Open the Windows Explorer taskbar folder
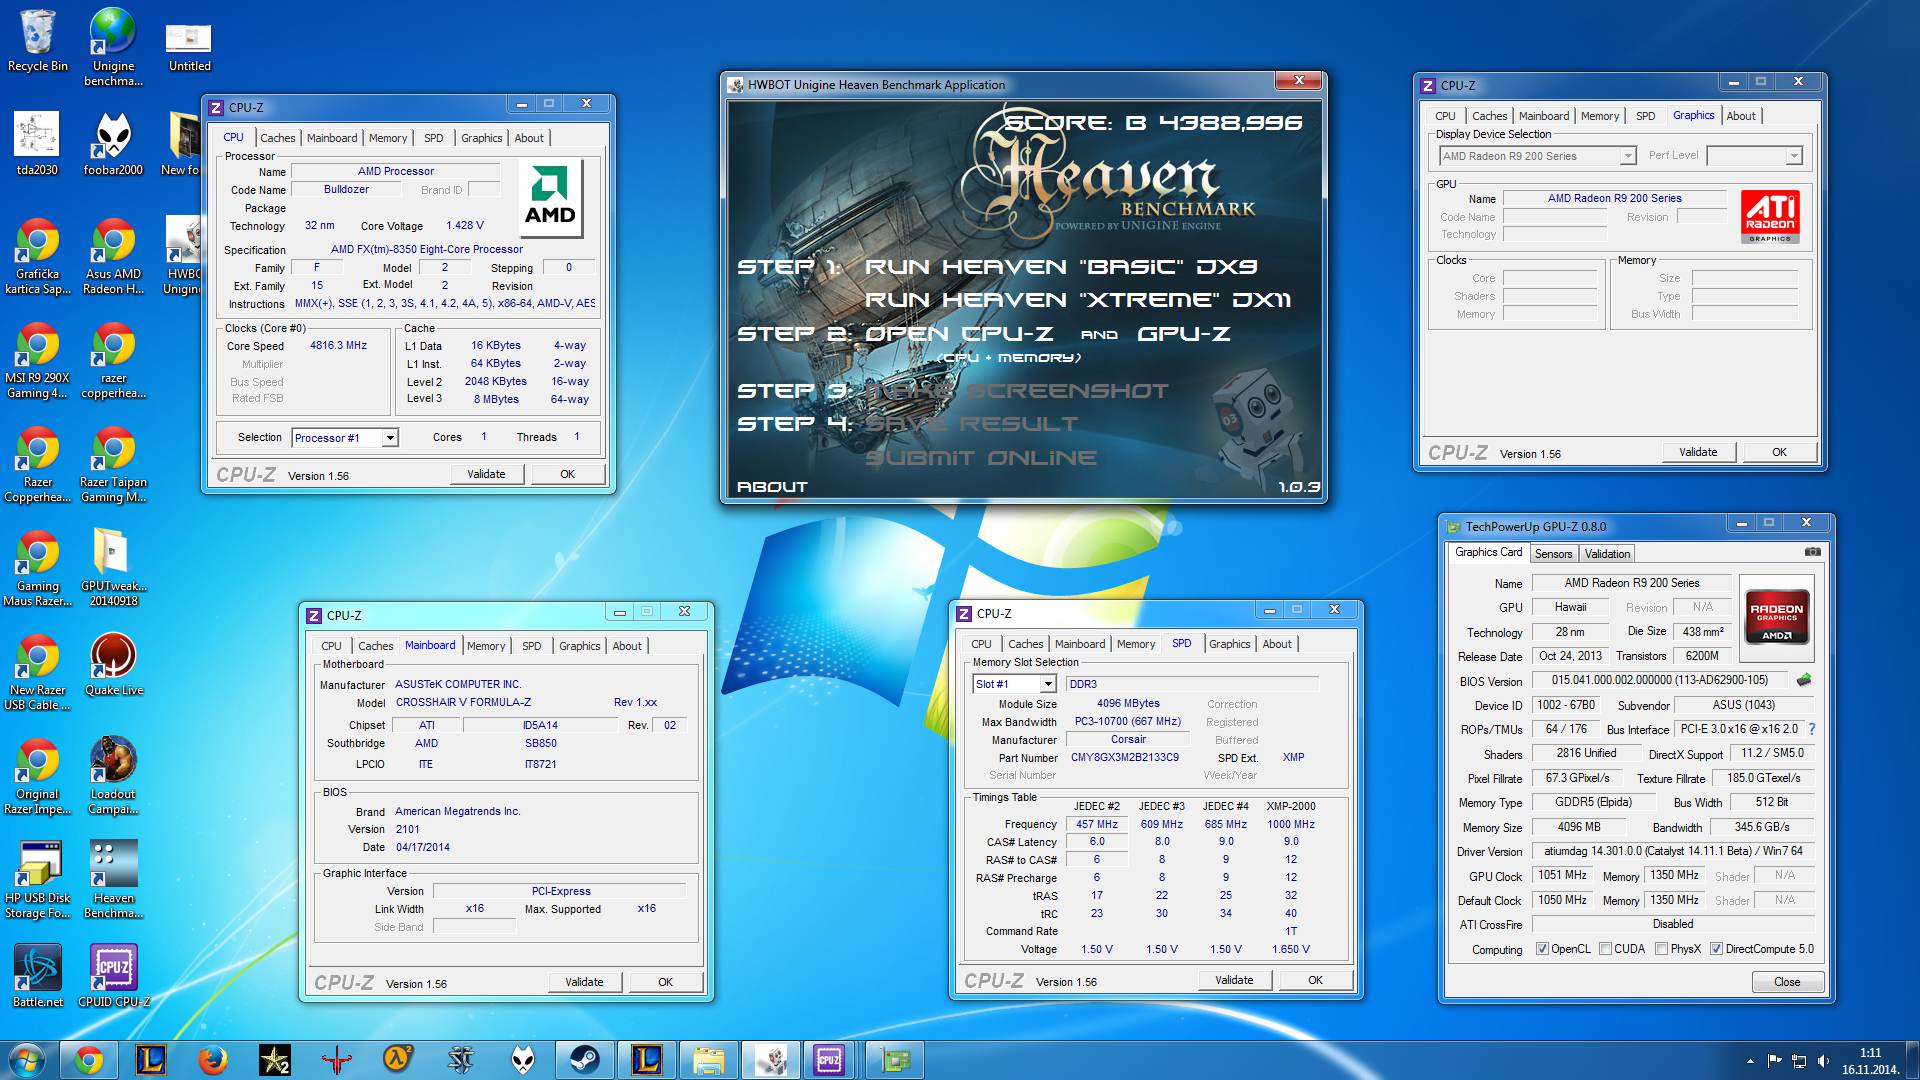 [708, 1060]
